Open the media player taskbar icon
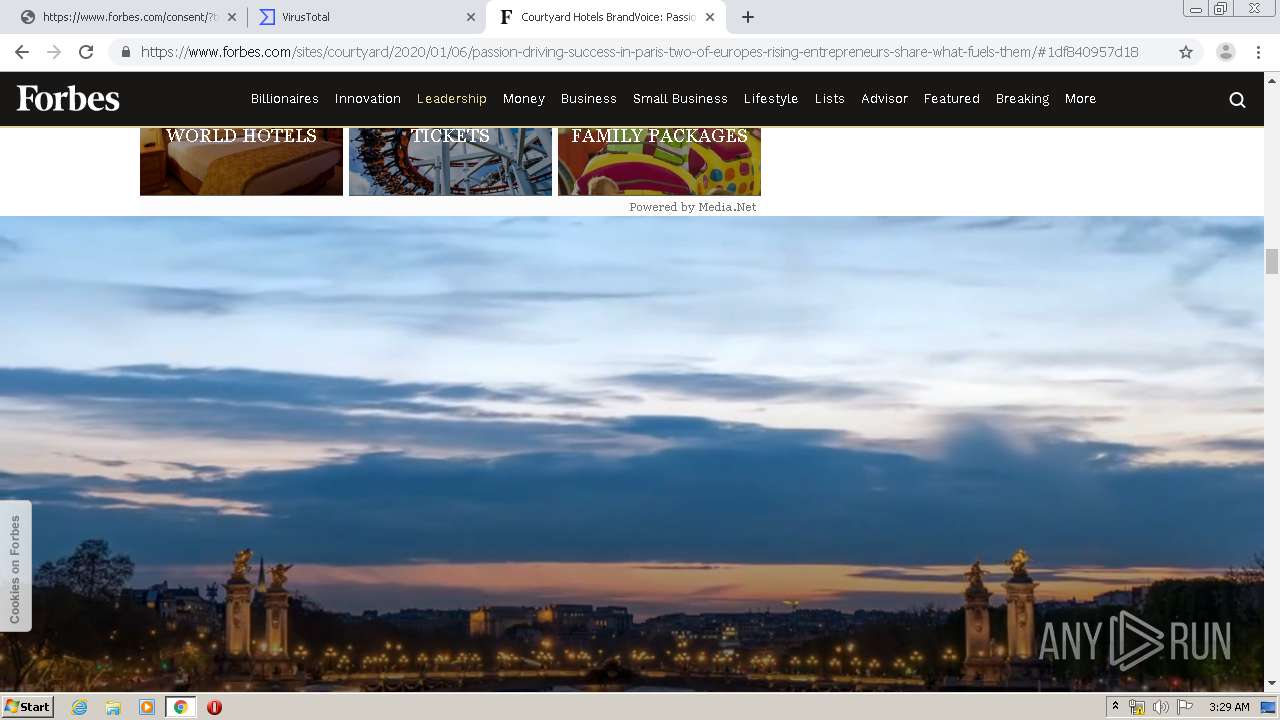The image size is (1280, 720). [x=147, y=707]
